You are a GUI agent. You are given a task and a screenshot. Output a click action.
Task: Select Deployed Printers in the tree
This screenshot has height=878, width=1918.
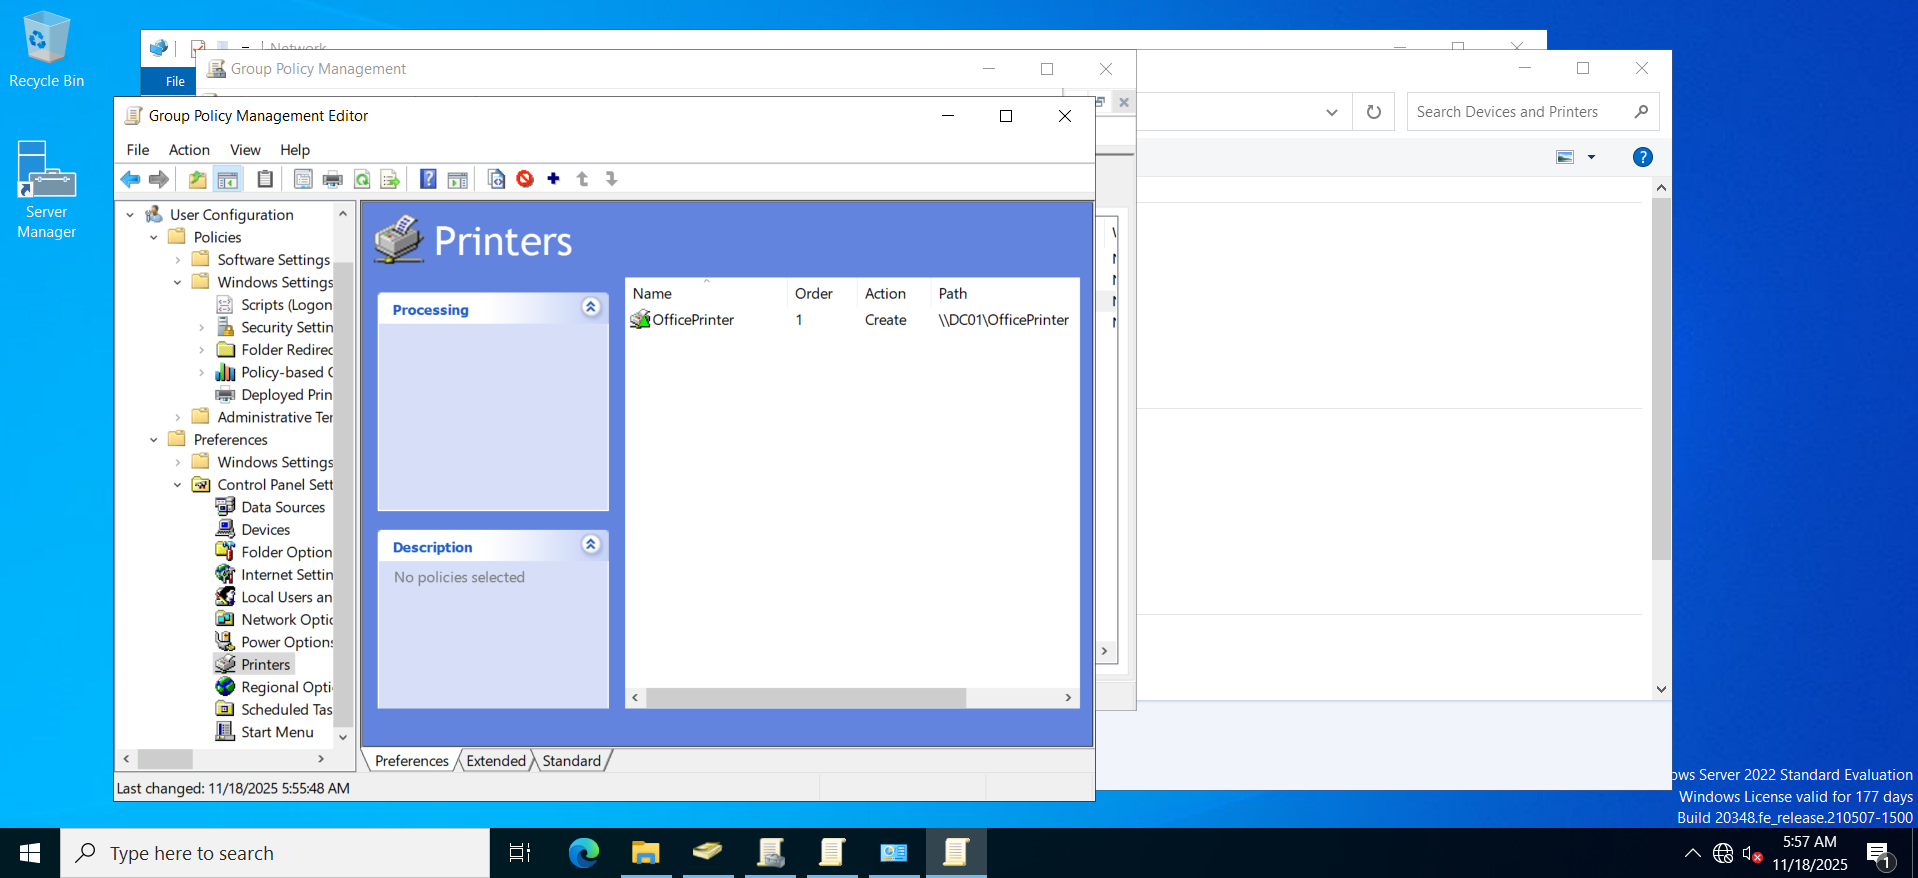286,395
